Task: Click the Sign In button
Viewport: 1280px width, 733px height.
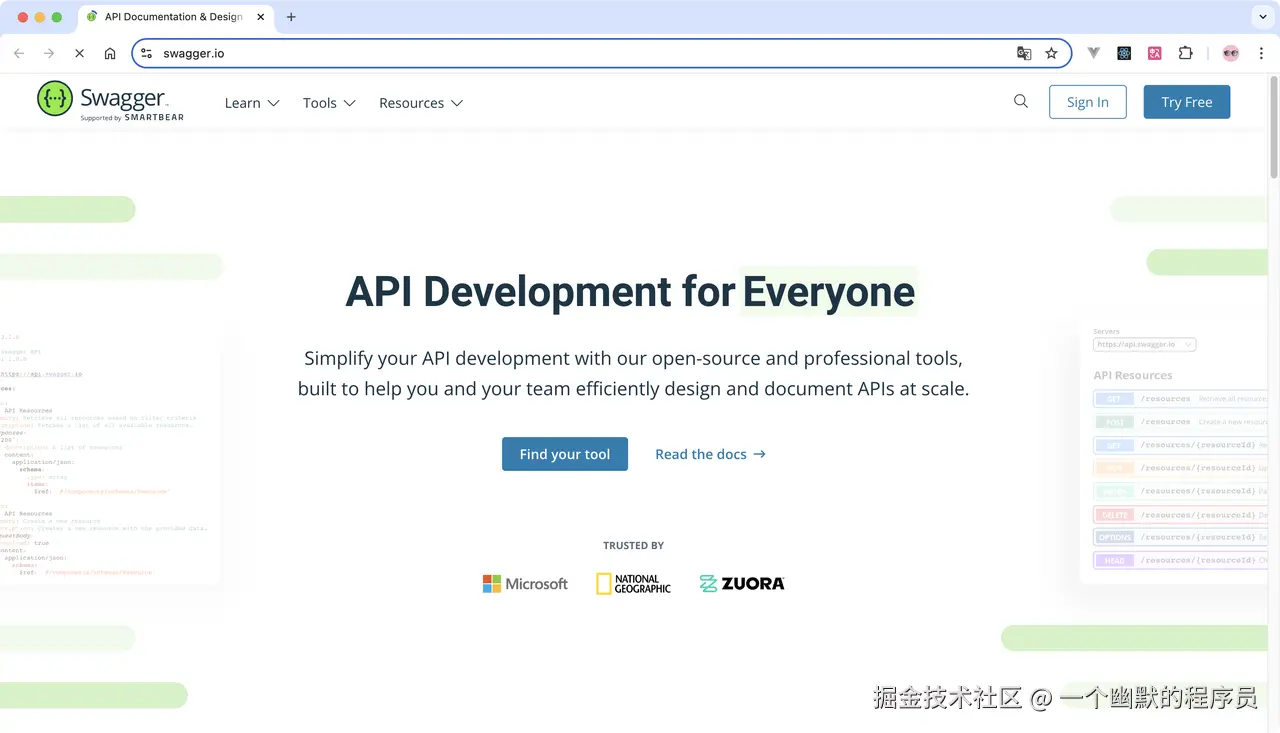Action: [1087, 102]
